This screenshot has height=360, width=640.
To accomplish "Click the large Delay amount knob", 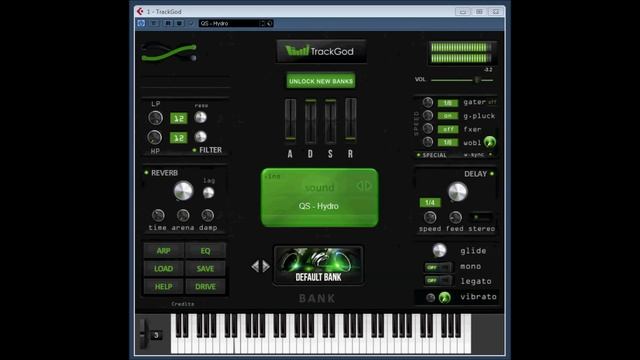I will (x=458, y=192).
